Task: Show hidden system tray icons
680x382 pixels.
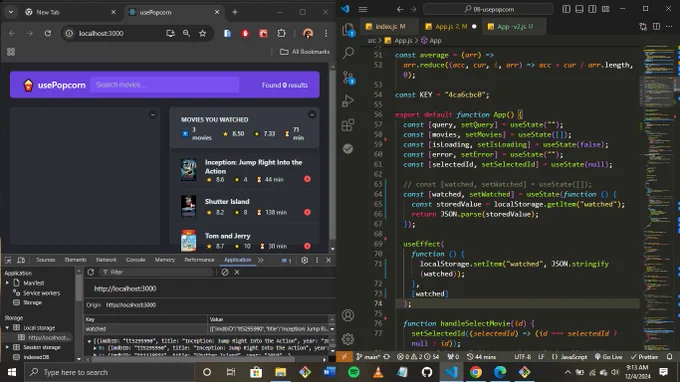Action: click(x=567, y=372)
